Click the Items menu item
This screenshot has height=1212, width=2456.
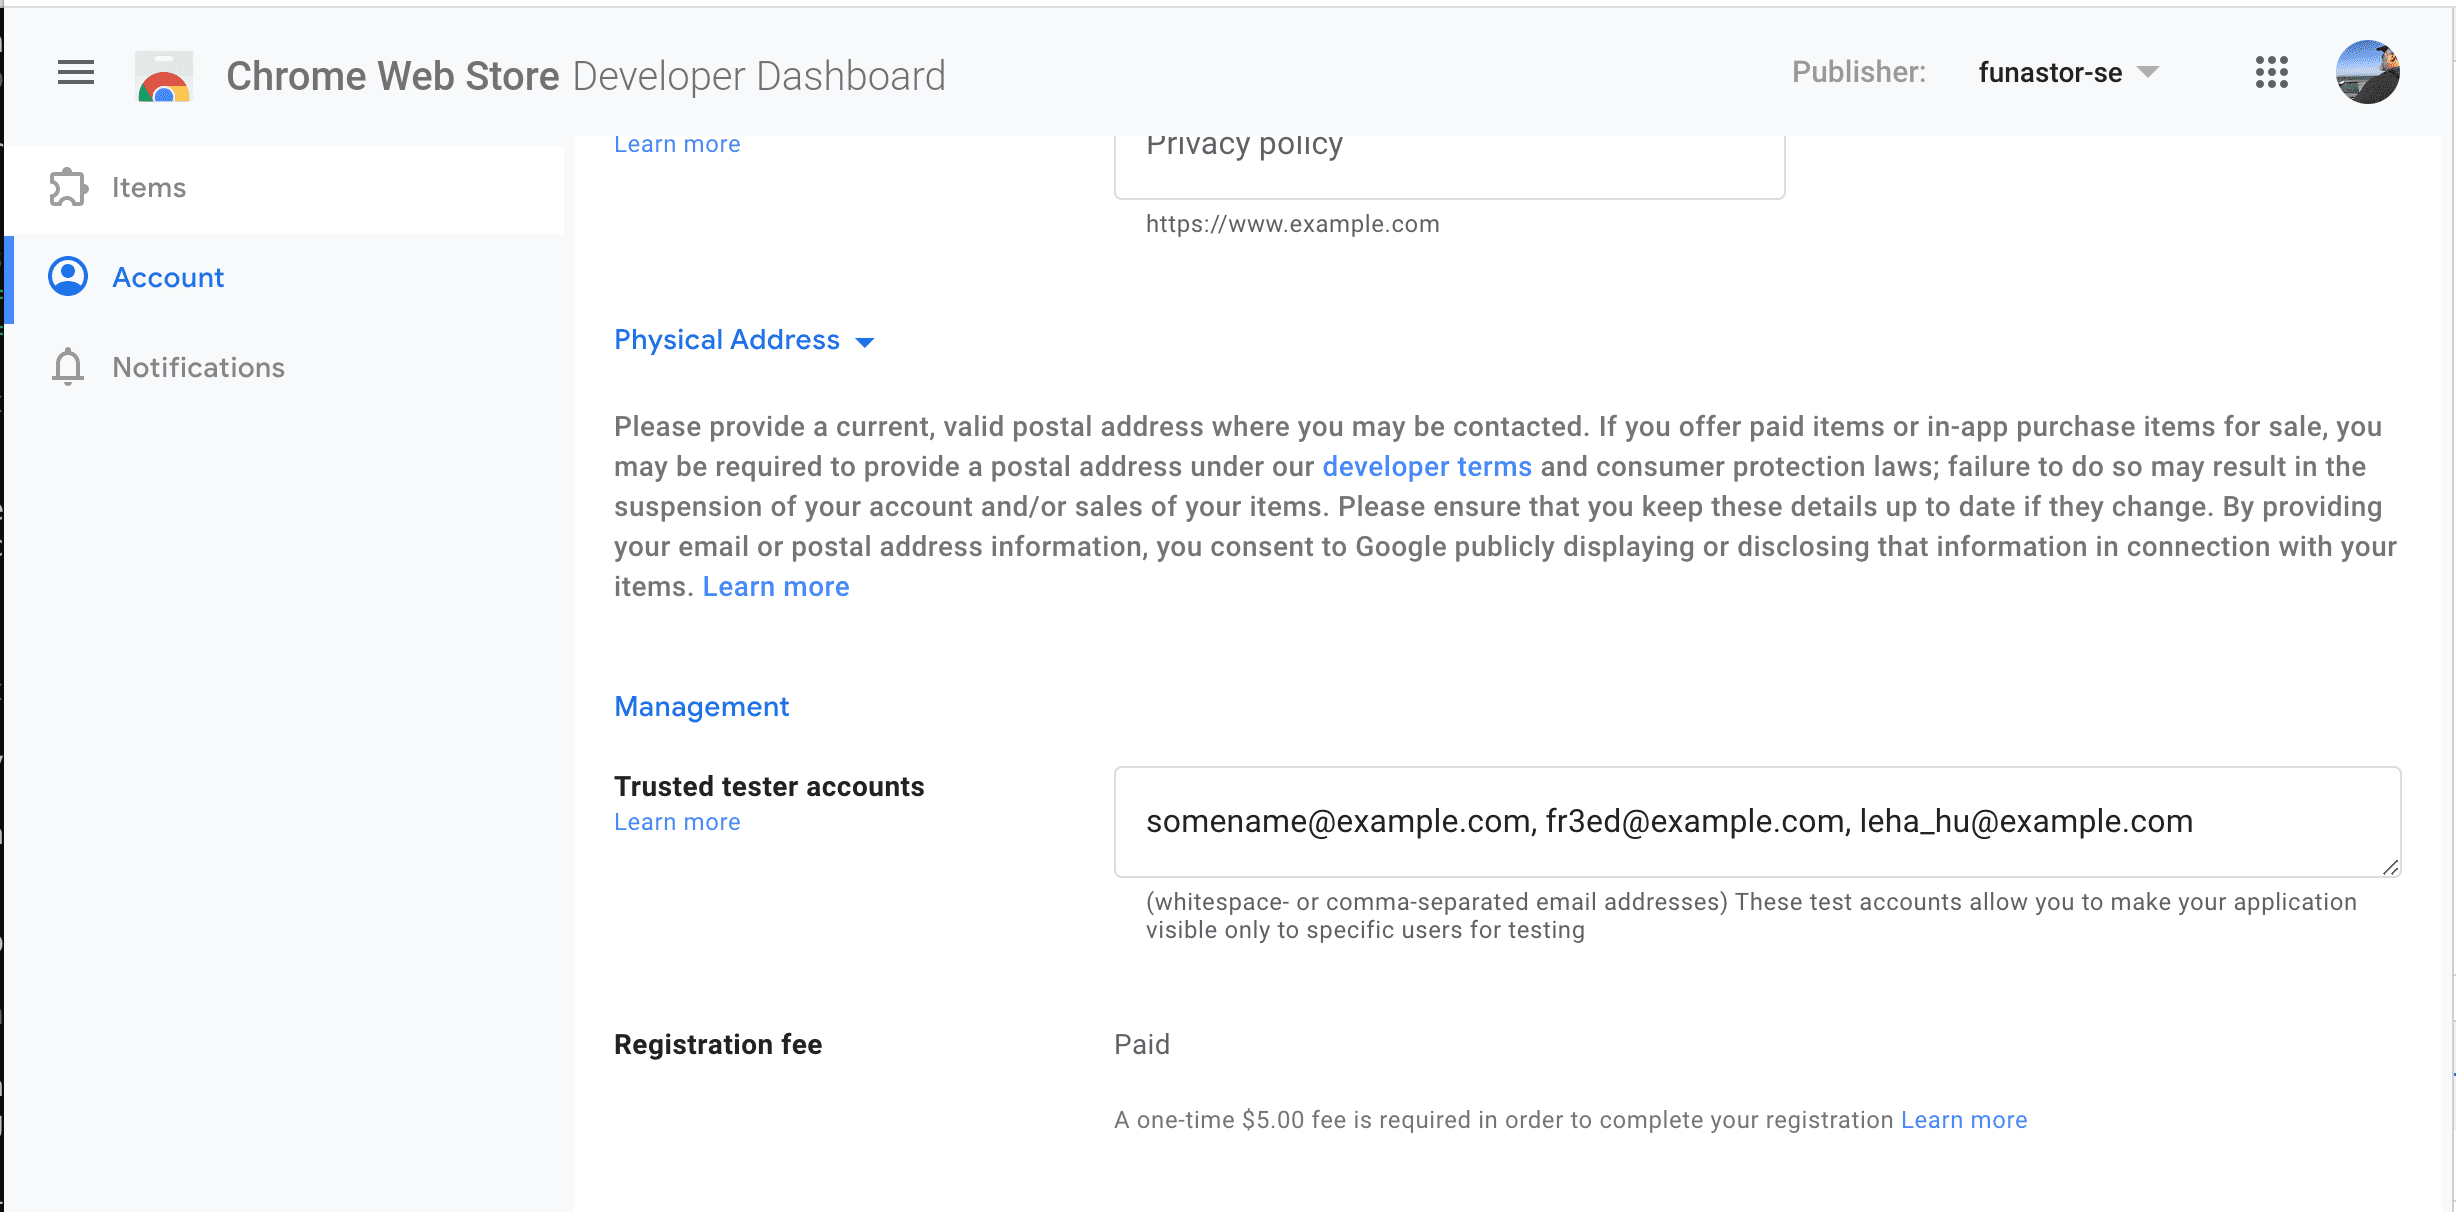(x=147, y=186)
